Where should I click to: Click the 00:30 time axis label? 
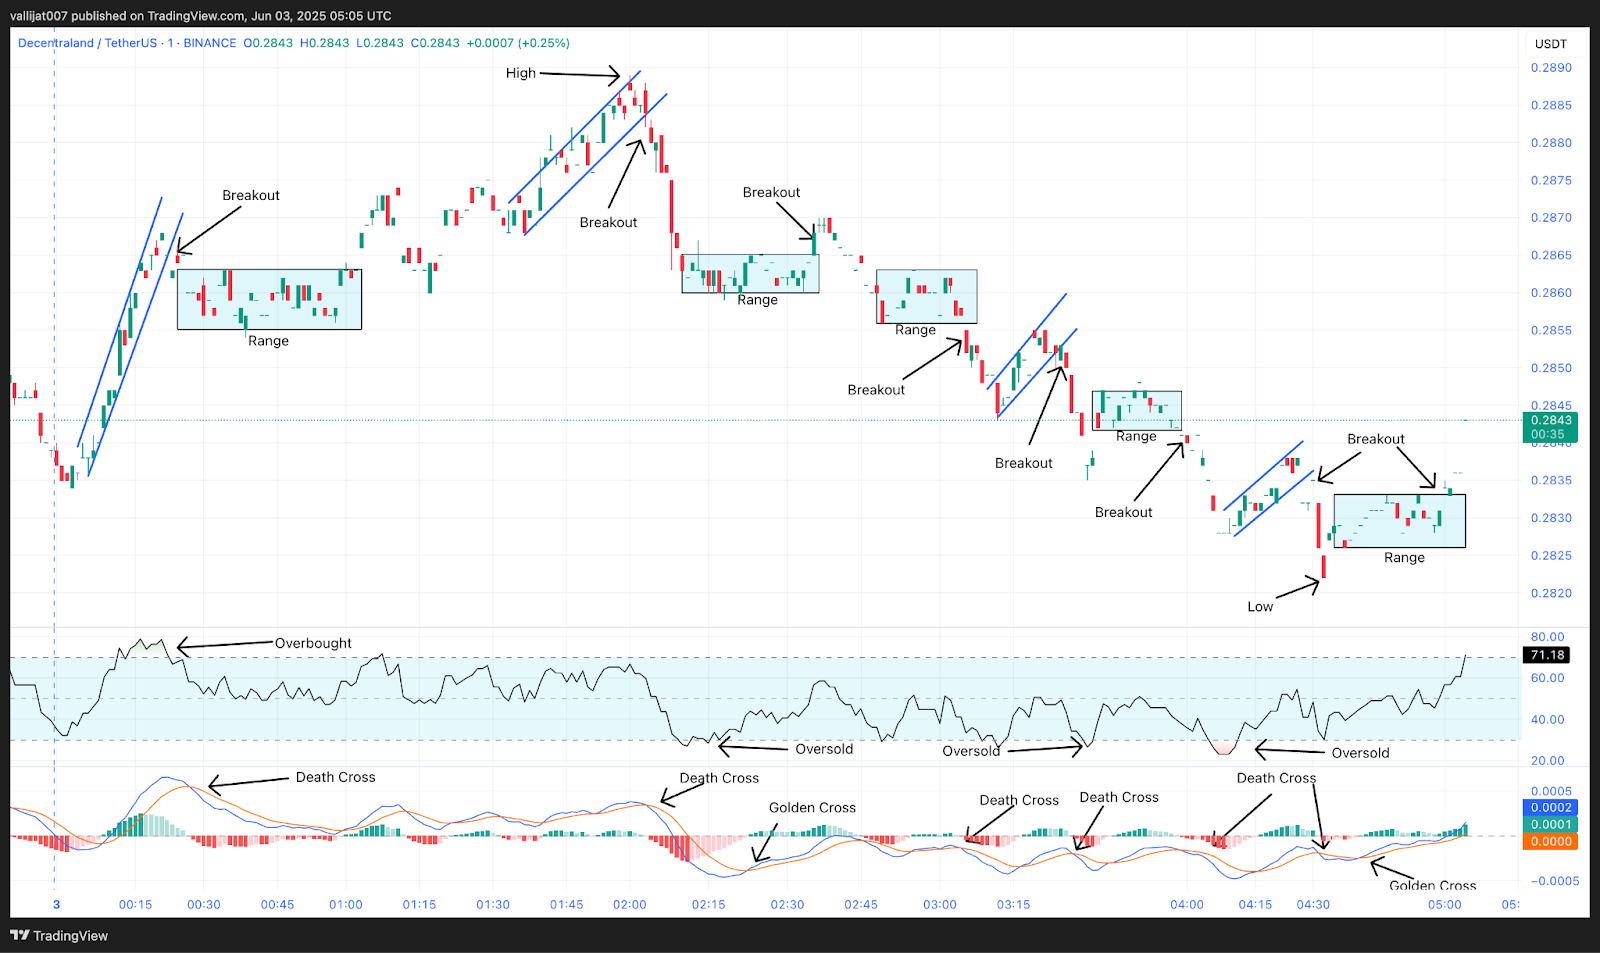tap(204, 905)
